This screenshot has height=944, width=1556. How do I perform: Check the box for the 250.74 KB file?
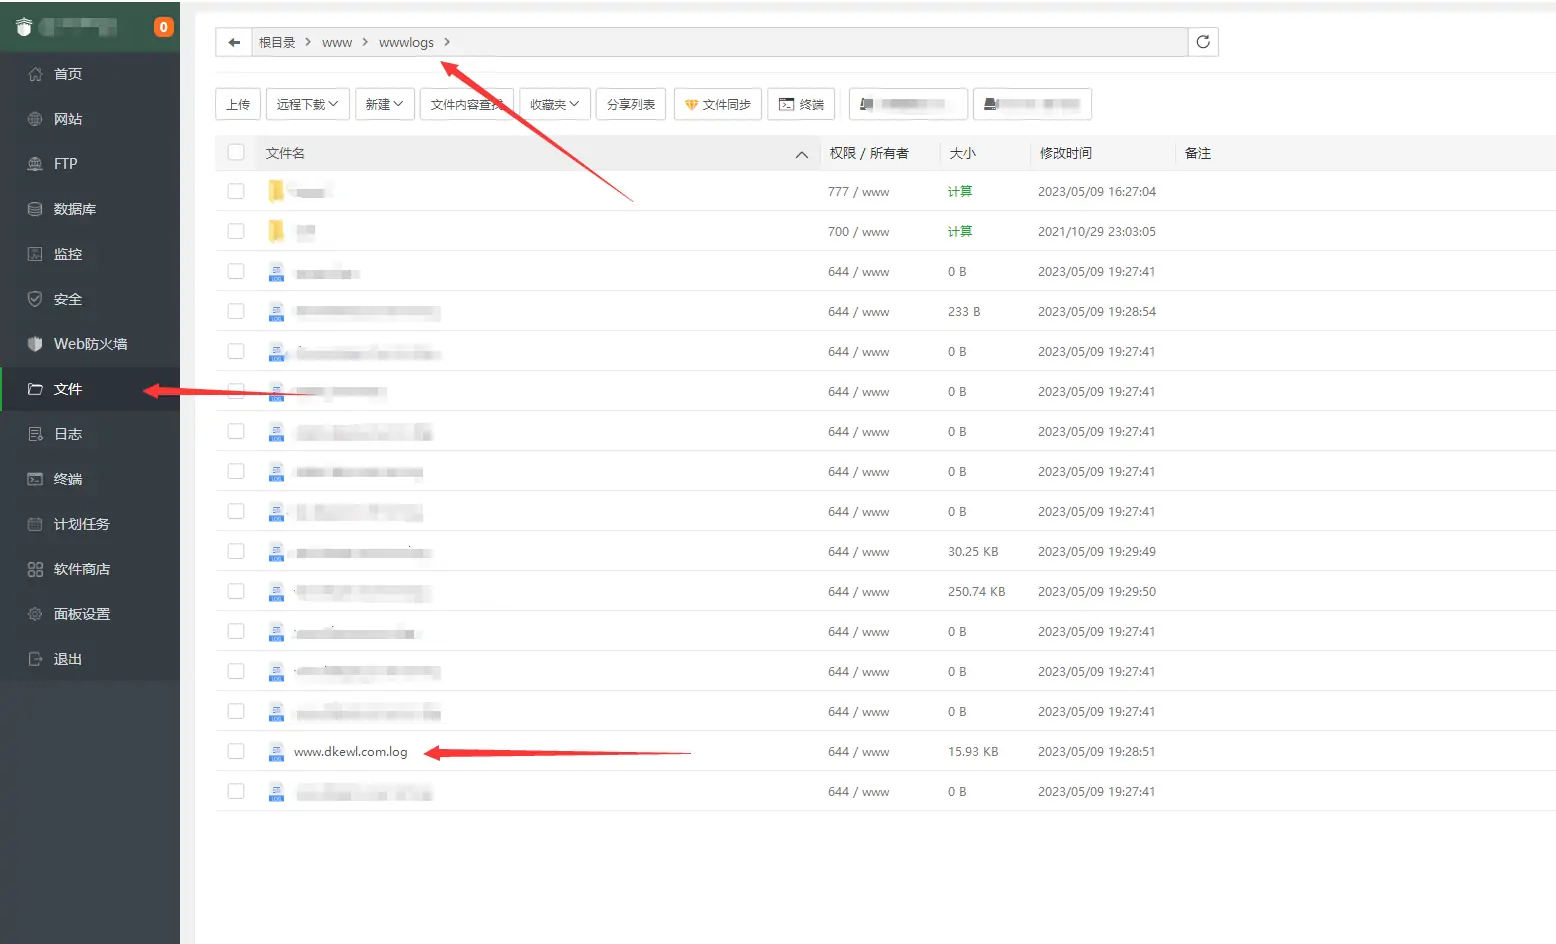click(x=236, y=591)
